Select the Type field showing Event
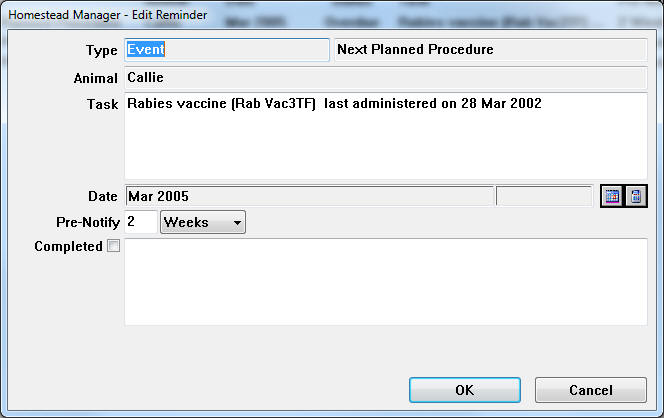This screenshot has height=418, width=664. pyautogui.click(x=226, y=50)
